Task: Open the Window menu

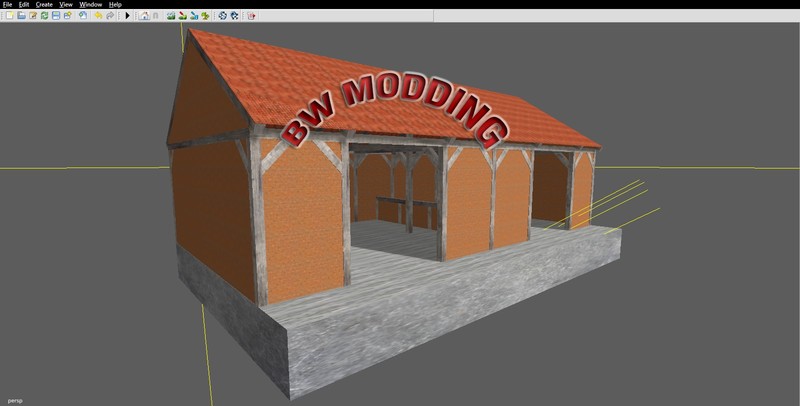Action: point(91,5)
